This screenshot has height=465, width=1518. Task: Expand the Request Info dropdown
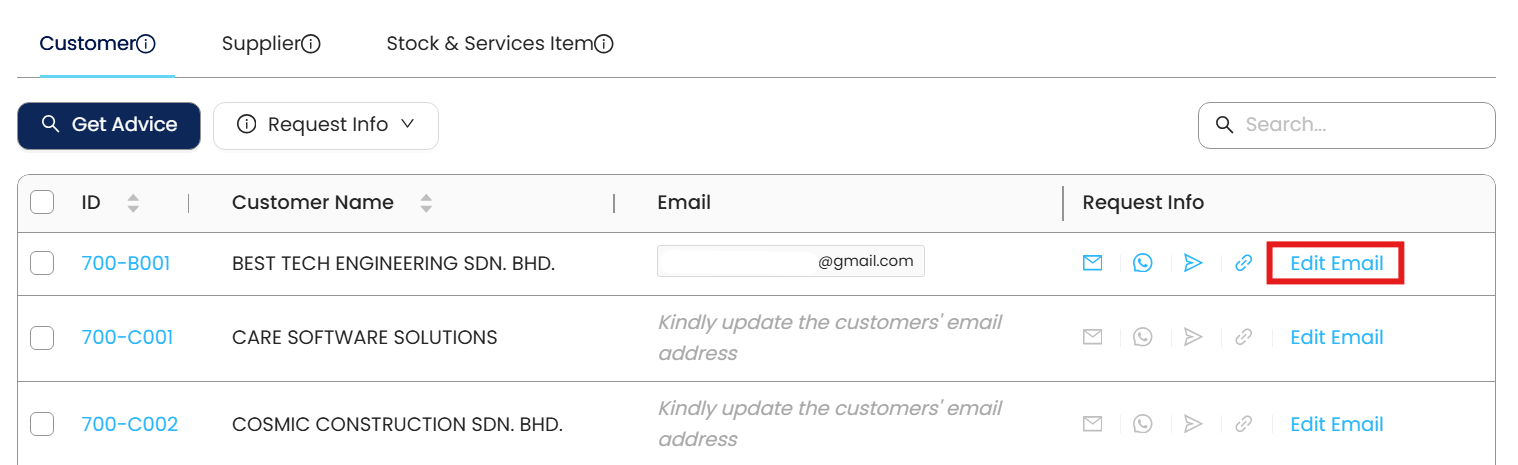click(x=326, y=125)
